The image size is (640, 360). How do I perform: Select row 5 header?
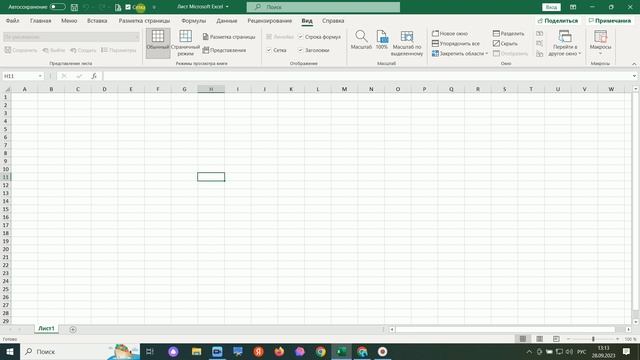pyautogui.click(x=6, y=129)
